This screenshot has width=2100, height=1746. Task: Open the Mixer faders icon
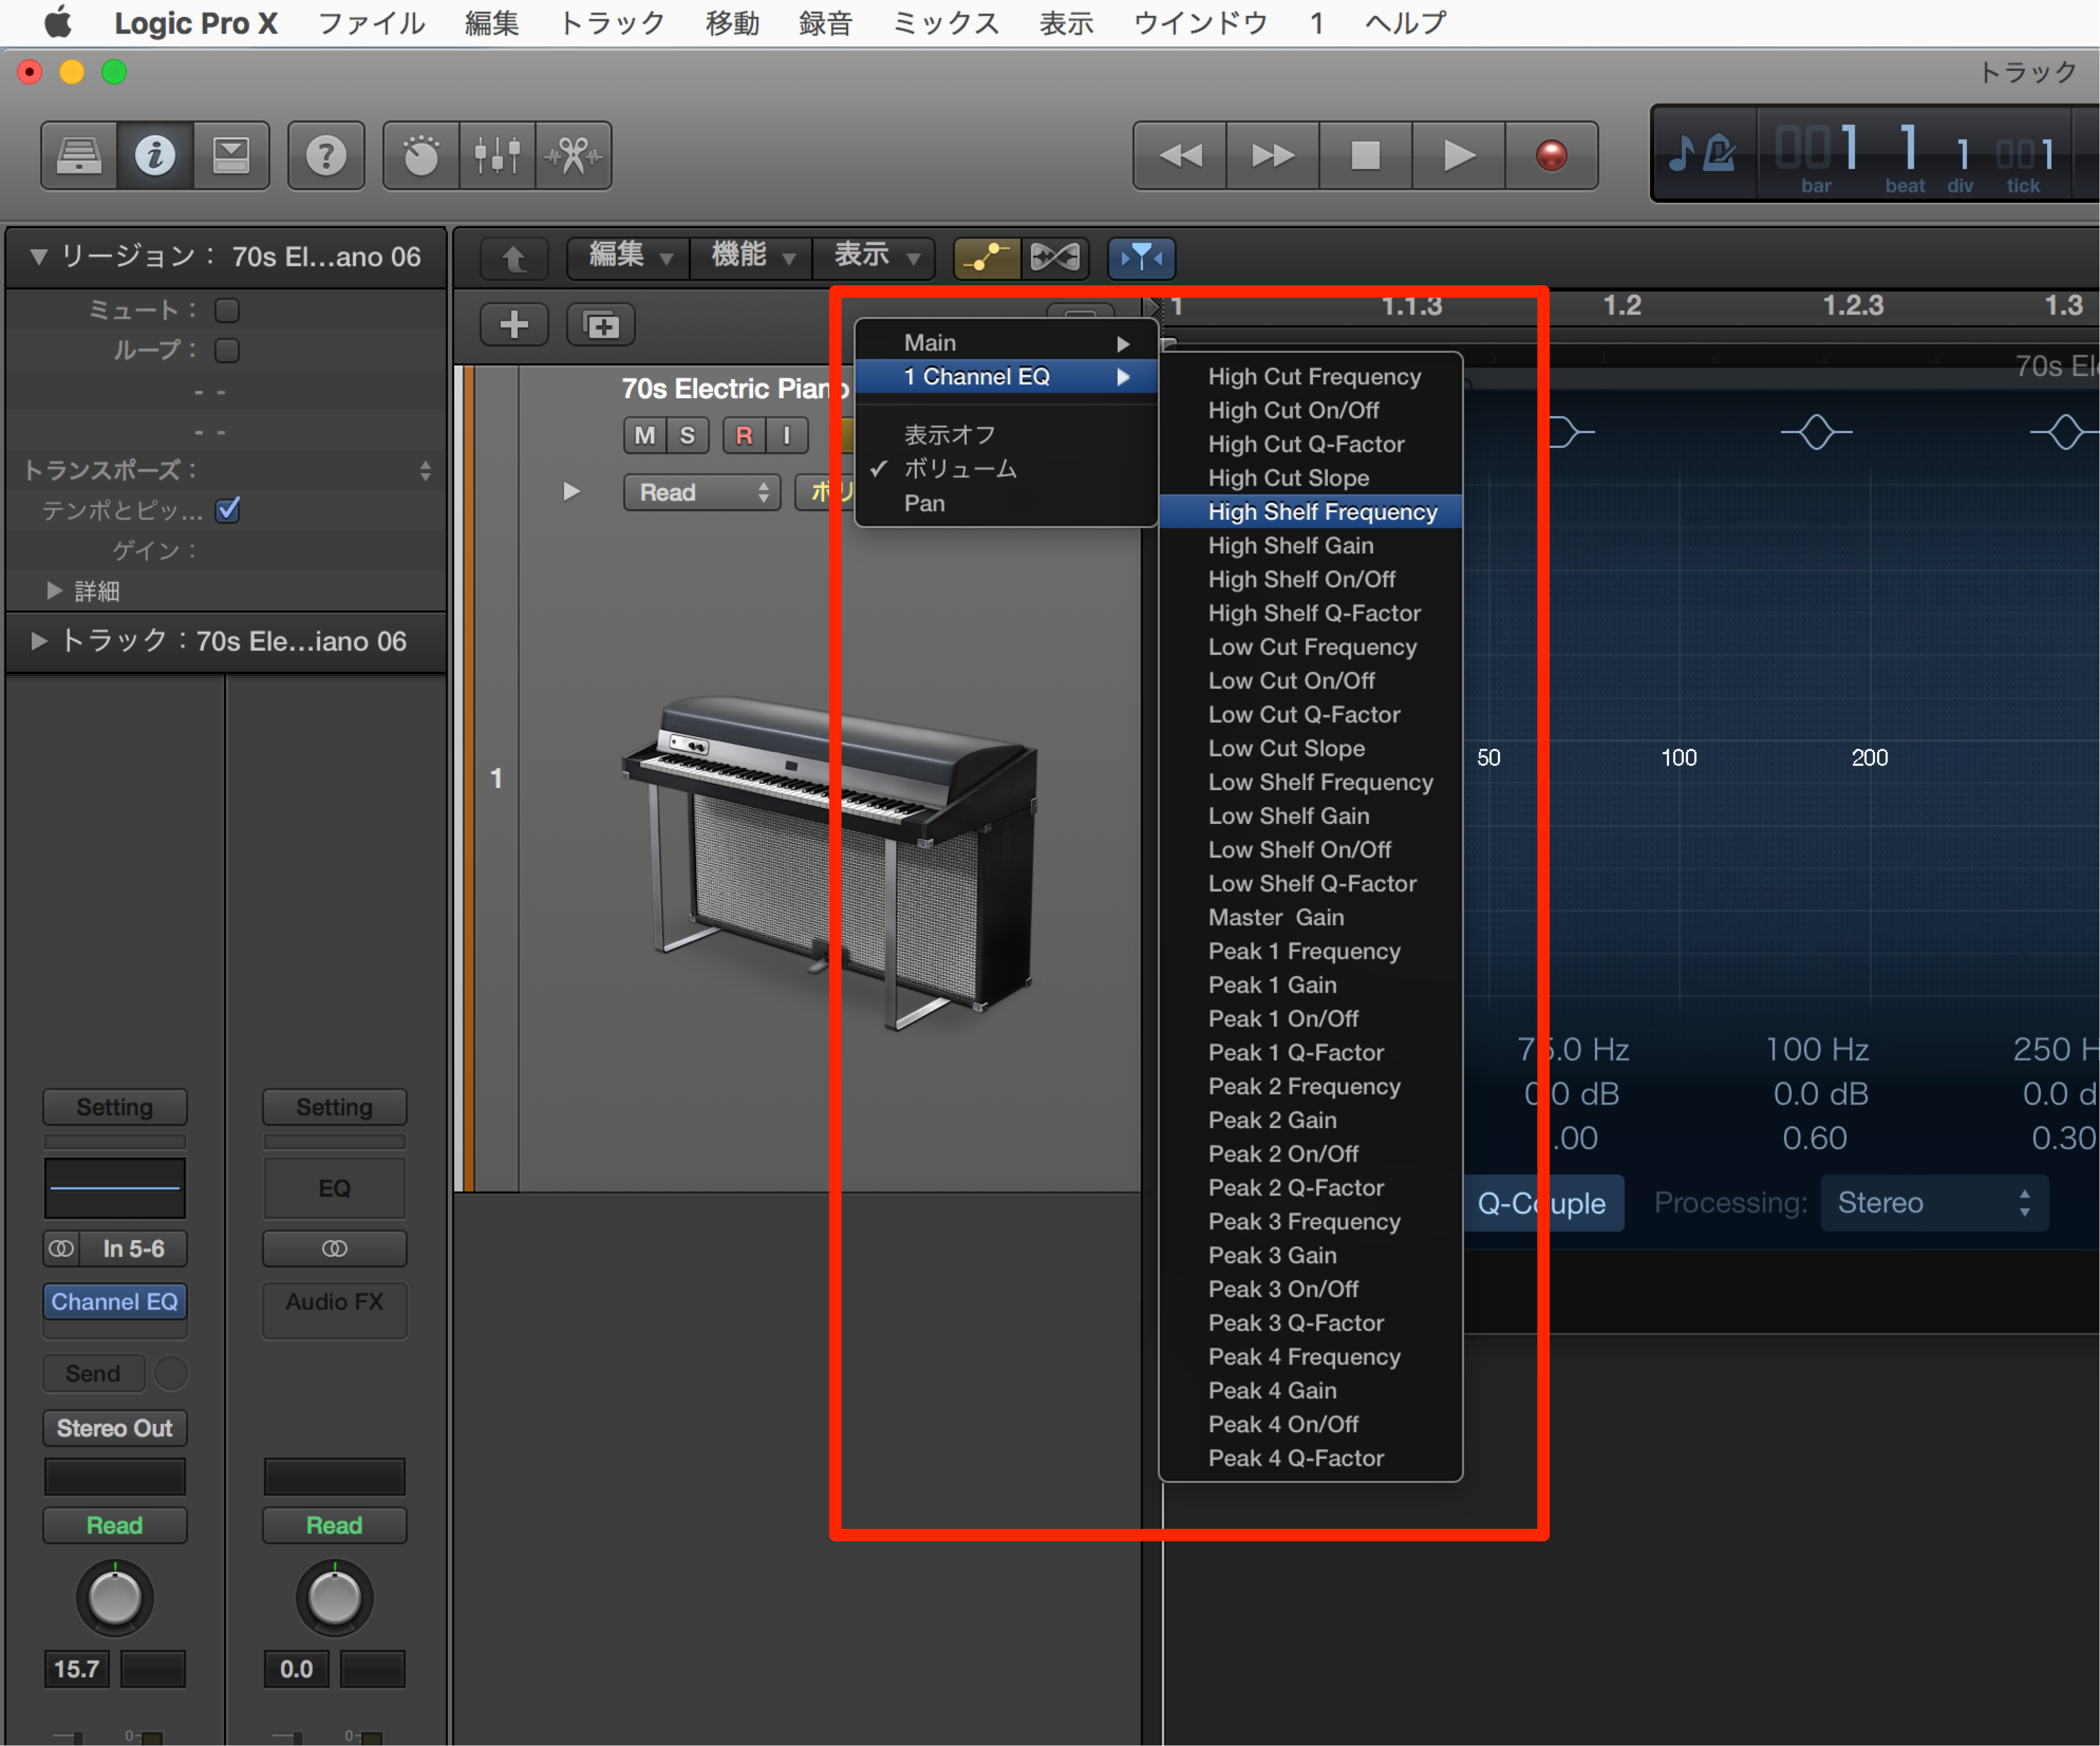[x=497, y=156]
